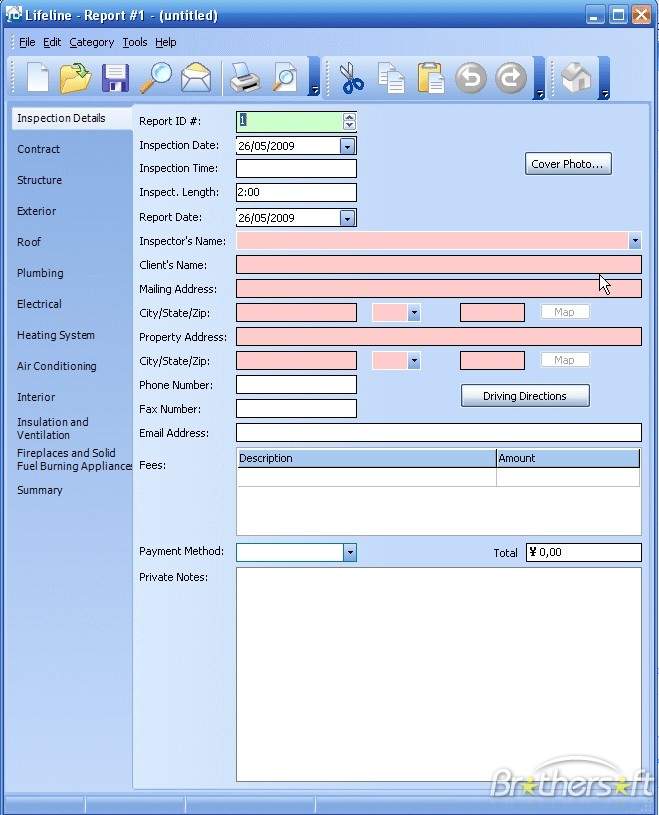The width and height of the screenshot is (659, 815).
Task: Click the Private Notes text area
Action: (439, 674)
